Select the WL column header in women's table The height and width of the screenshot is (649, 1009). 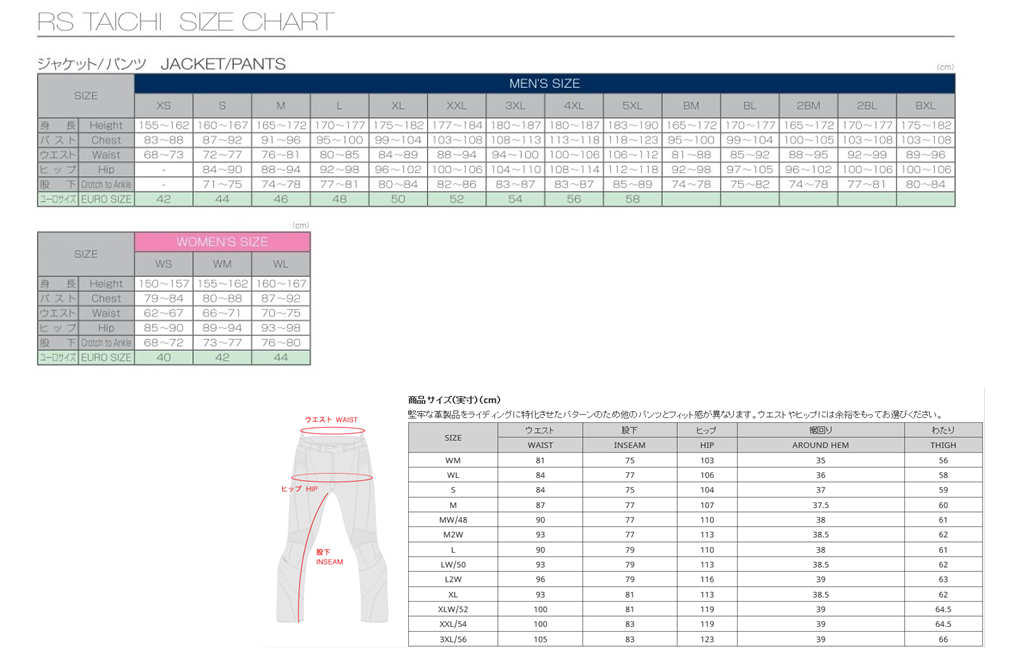click(x=281, y=264)
